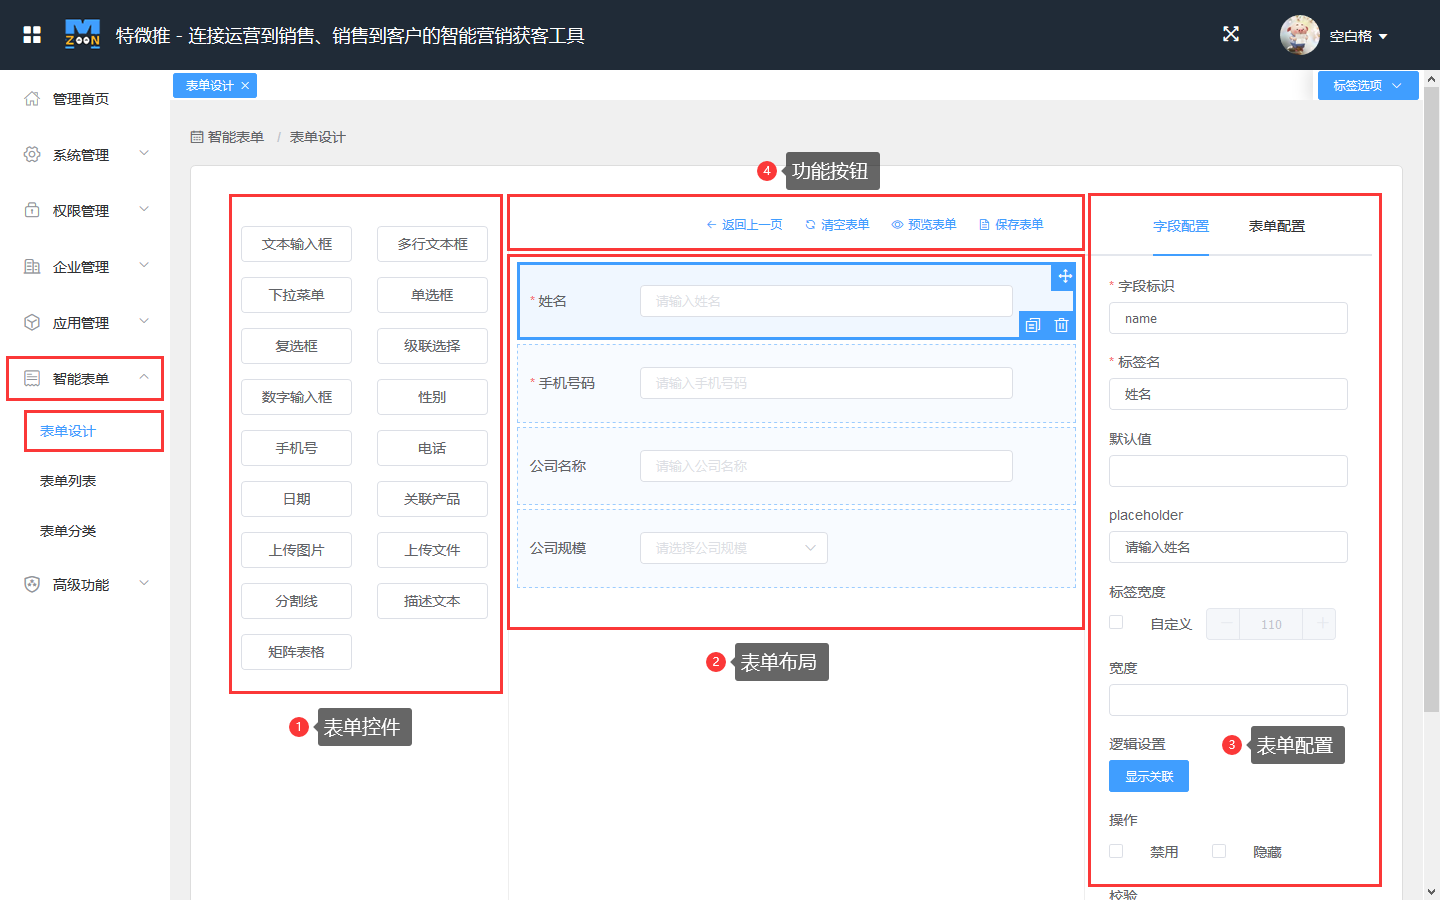The image size is (1440, 900).
Task: Expand the 企业管理 menu
Action: click(144, 265)
